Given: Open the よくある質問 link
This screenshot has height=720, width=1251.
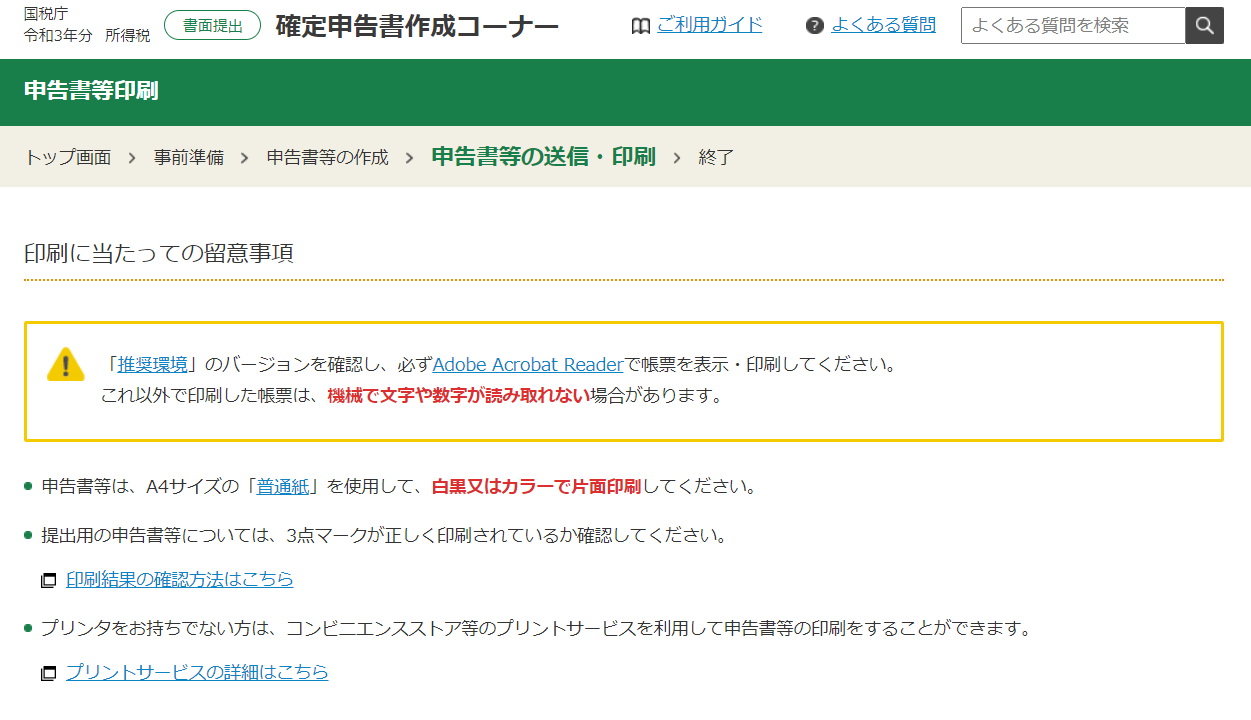Looking at the screenshot, I should click(883, 25).
